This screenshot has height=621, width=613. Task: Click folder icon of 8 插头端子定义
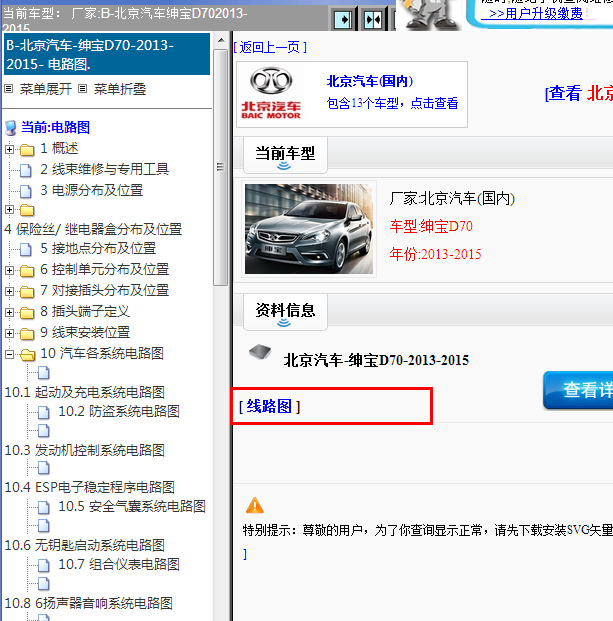click(x=27, y=312)
